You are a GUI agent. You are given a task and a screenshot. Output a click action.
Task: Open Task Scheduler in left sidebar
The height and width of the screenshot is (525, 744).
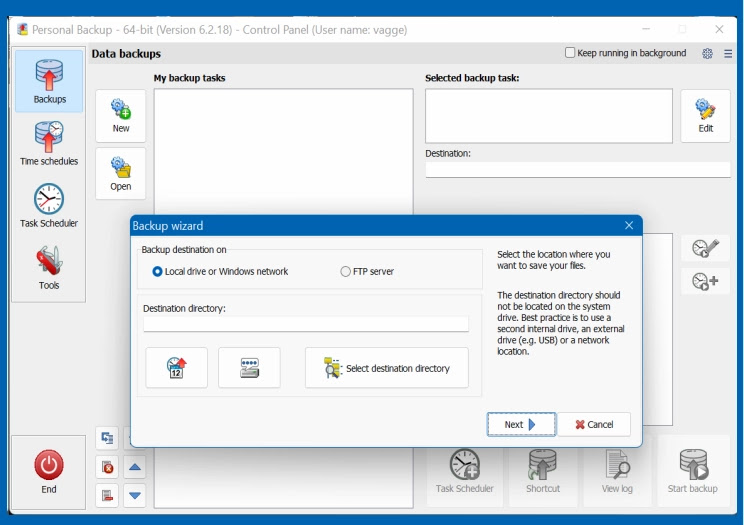point(49,206)
